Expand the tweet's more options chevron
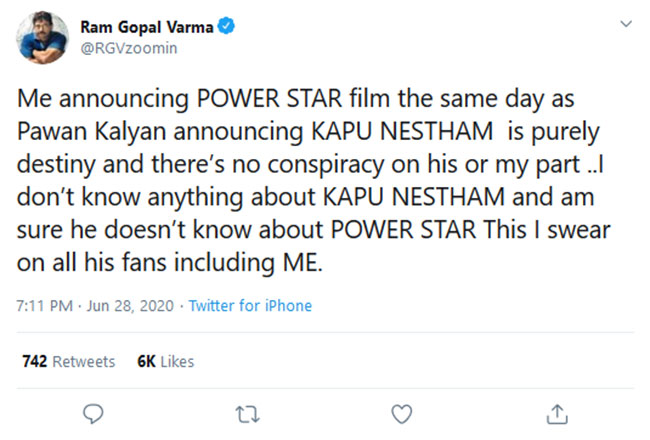Screen dimensions: 650x440 click(x=625, y=24)
